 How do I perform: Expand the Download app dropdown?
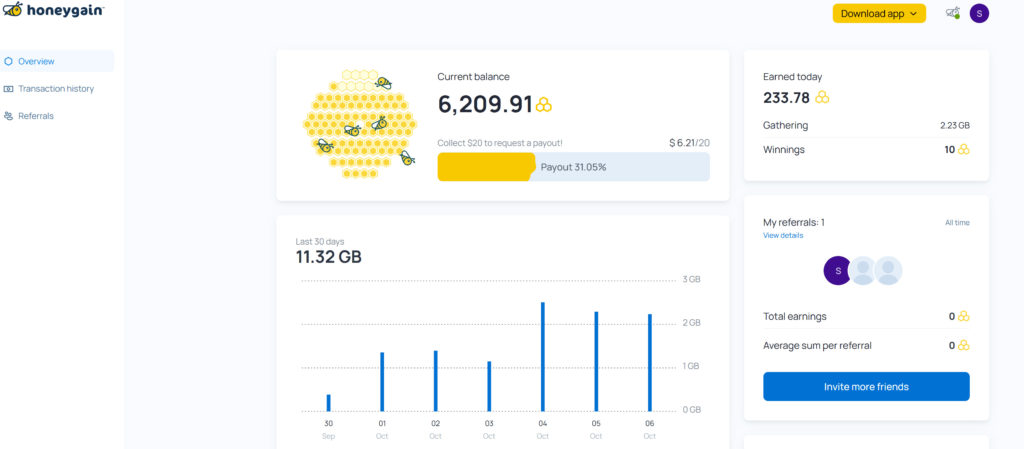(879, 13)
